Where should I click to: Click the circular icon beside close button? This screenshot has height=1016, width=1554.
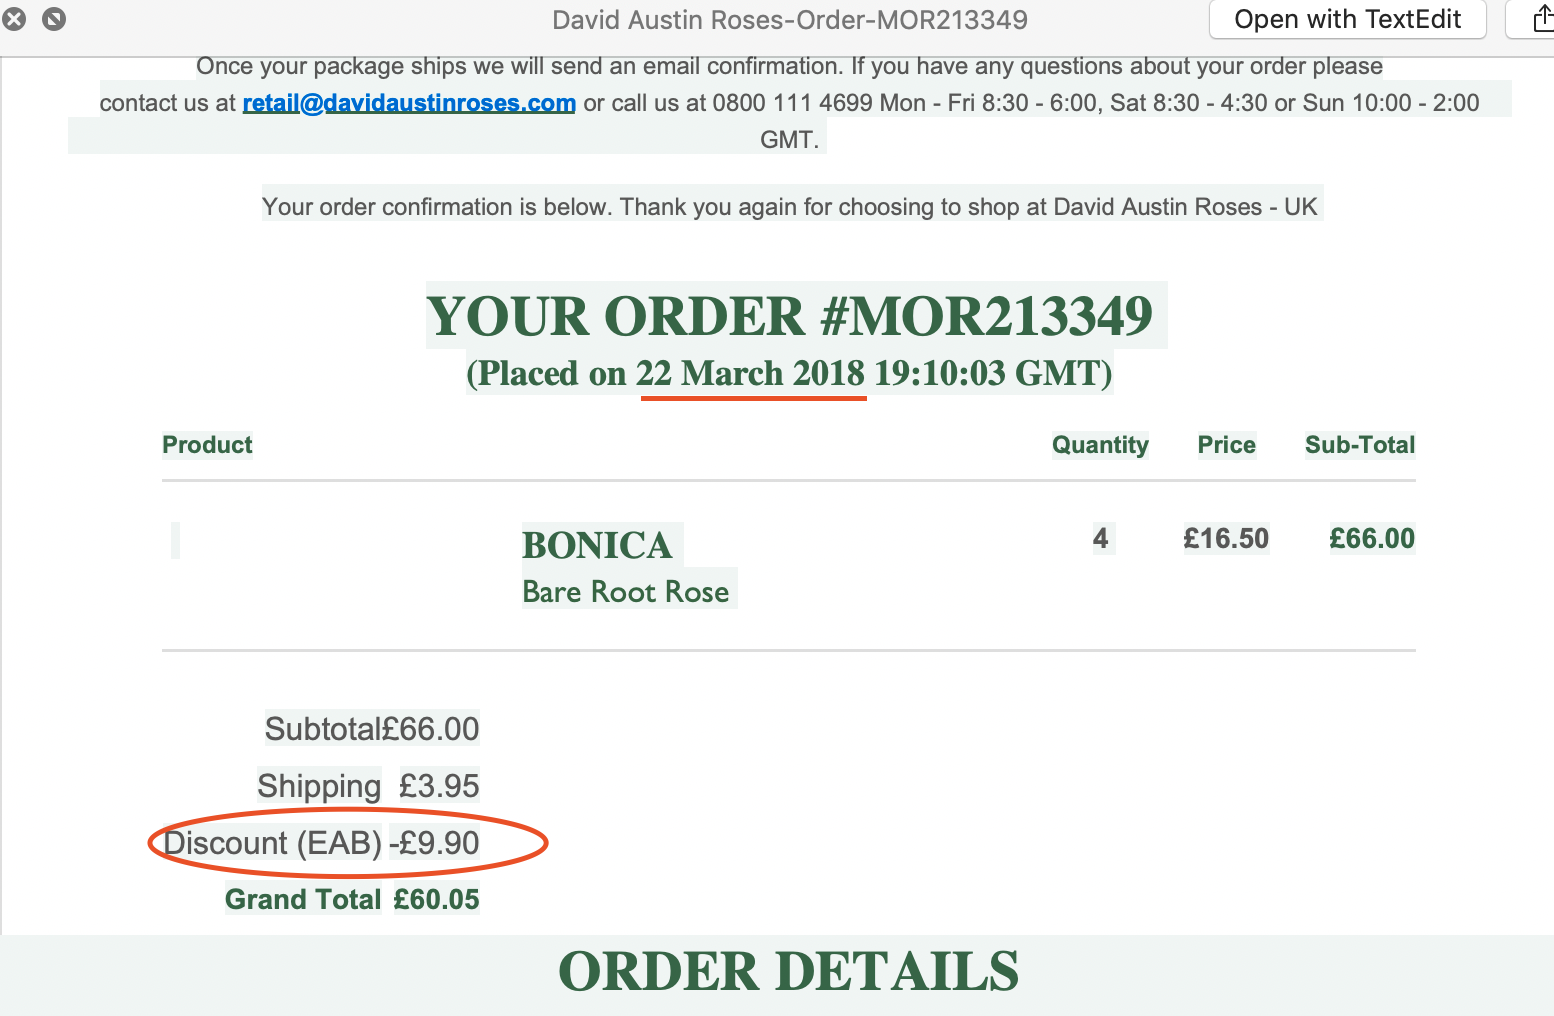click(x=54, y=19)
